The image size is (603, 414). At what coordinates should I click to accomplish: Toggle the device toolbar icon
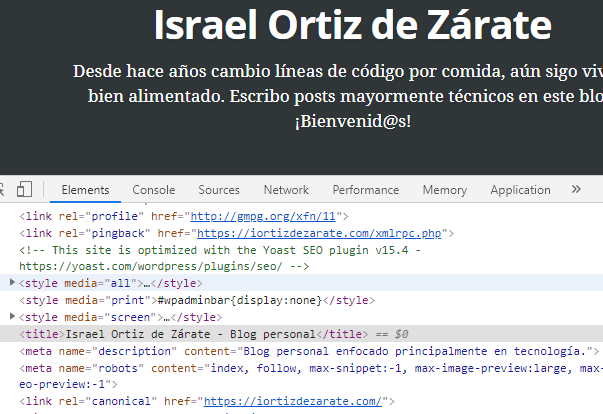click(25, 189)
